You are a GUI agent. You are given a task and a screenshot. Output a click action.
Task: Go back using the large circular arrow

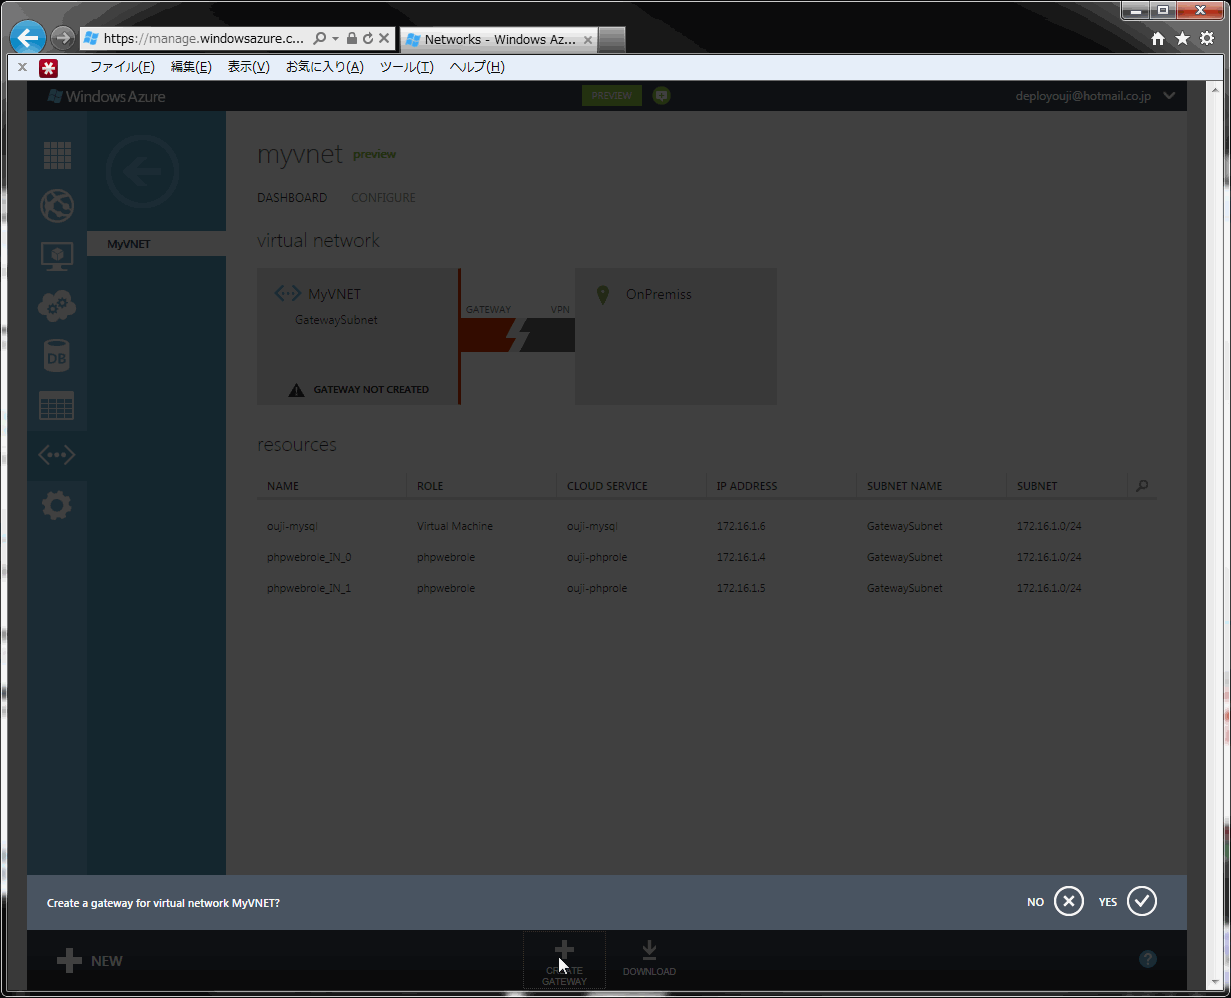[142, 172]
